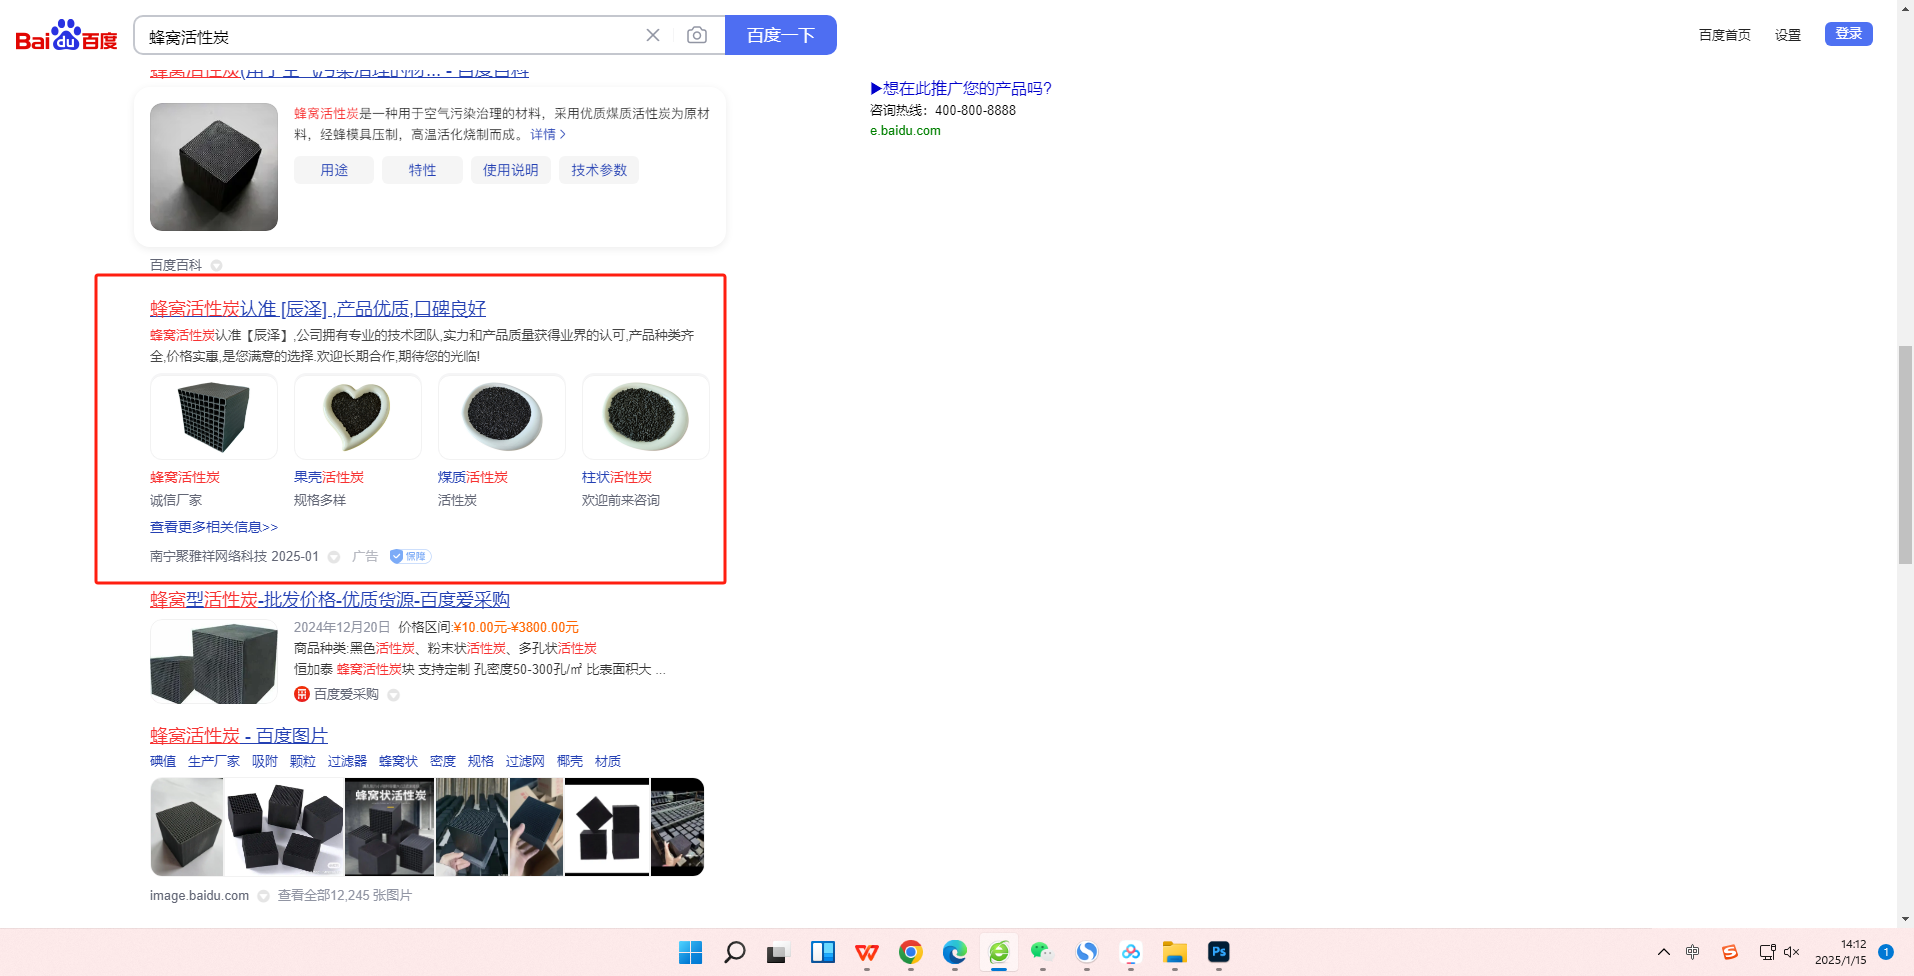The width and height of the screenshot is (1914, 976).
Task: Select the 密度 image tag
Action: pos(443,762)
